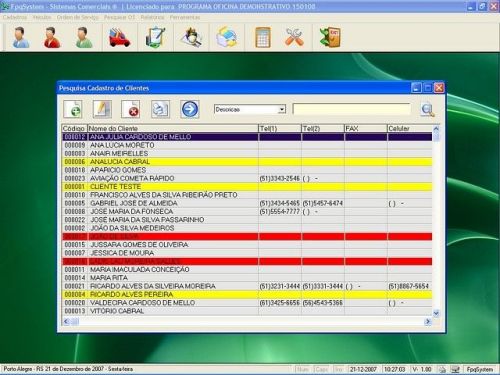Select row ANAIR MEIRELLES
This screenshot has width=500, height=375.
(x=247, y=153)
